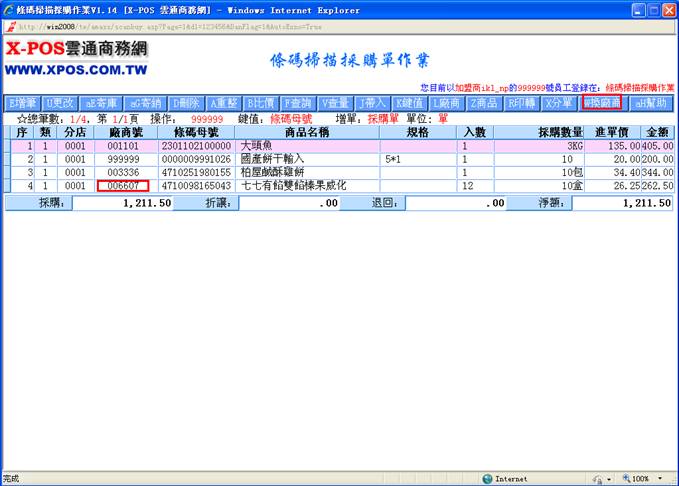Click the 淨額 net amount field
The width and height of the screenshot is (679, 486).
(x=622, y=203)
